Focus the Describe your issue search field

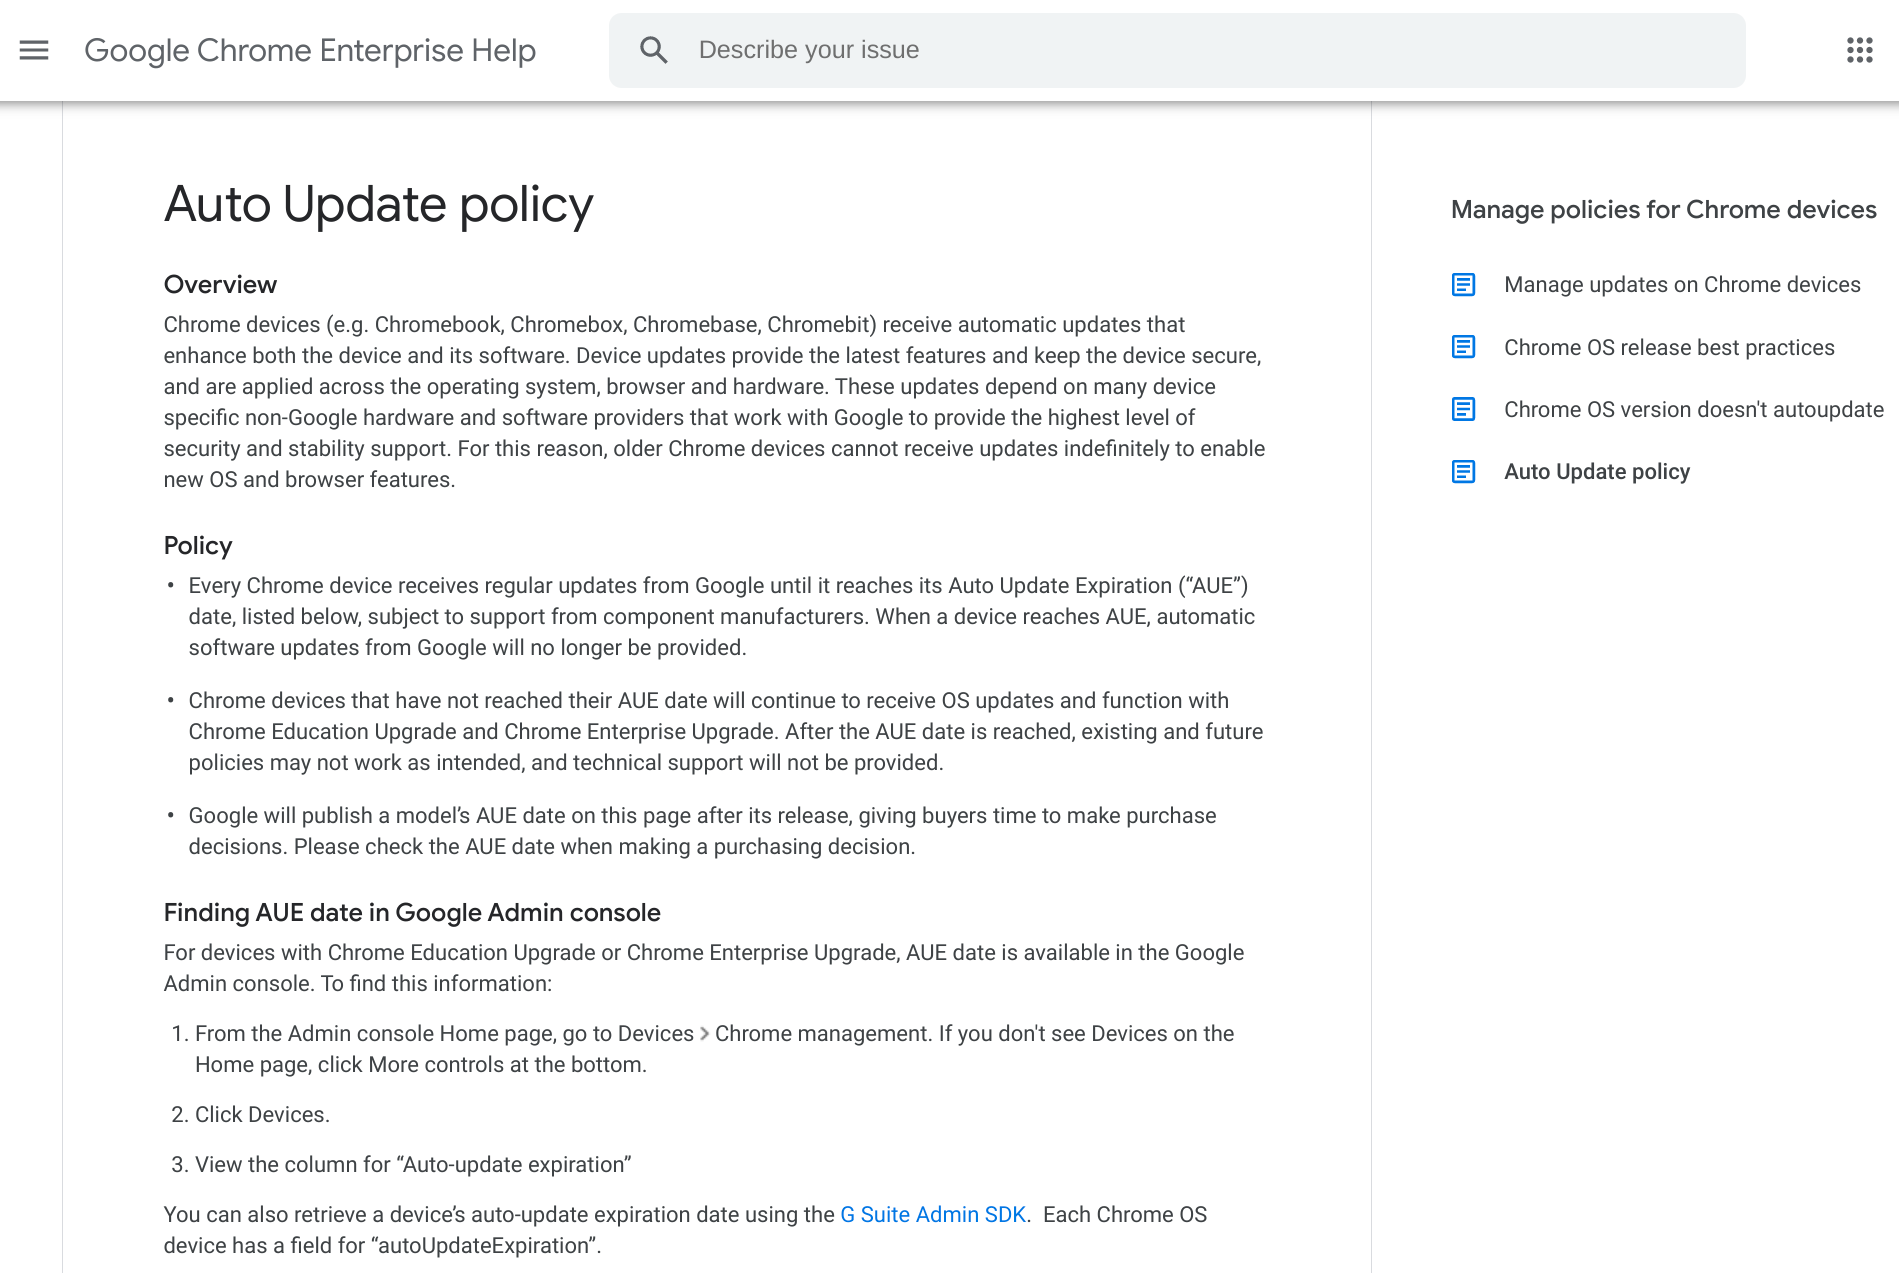(x=1177, y=50)
